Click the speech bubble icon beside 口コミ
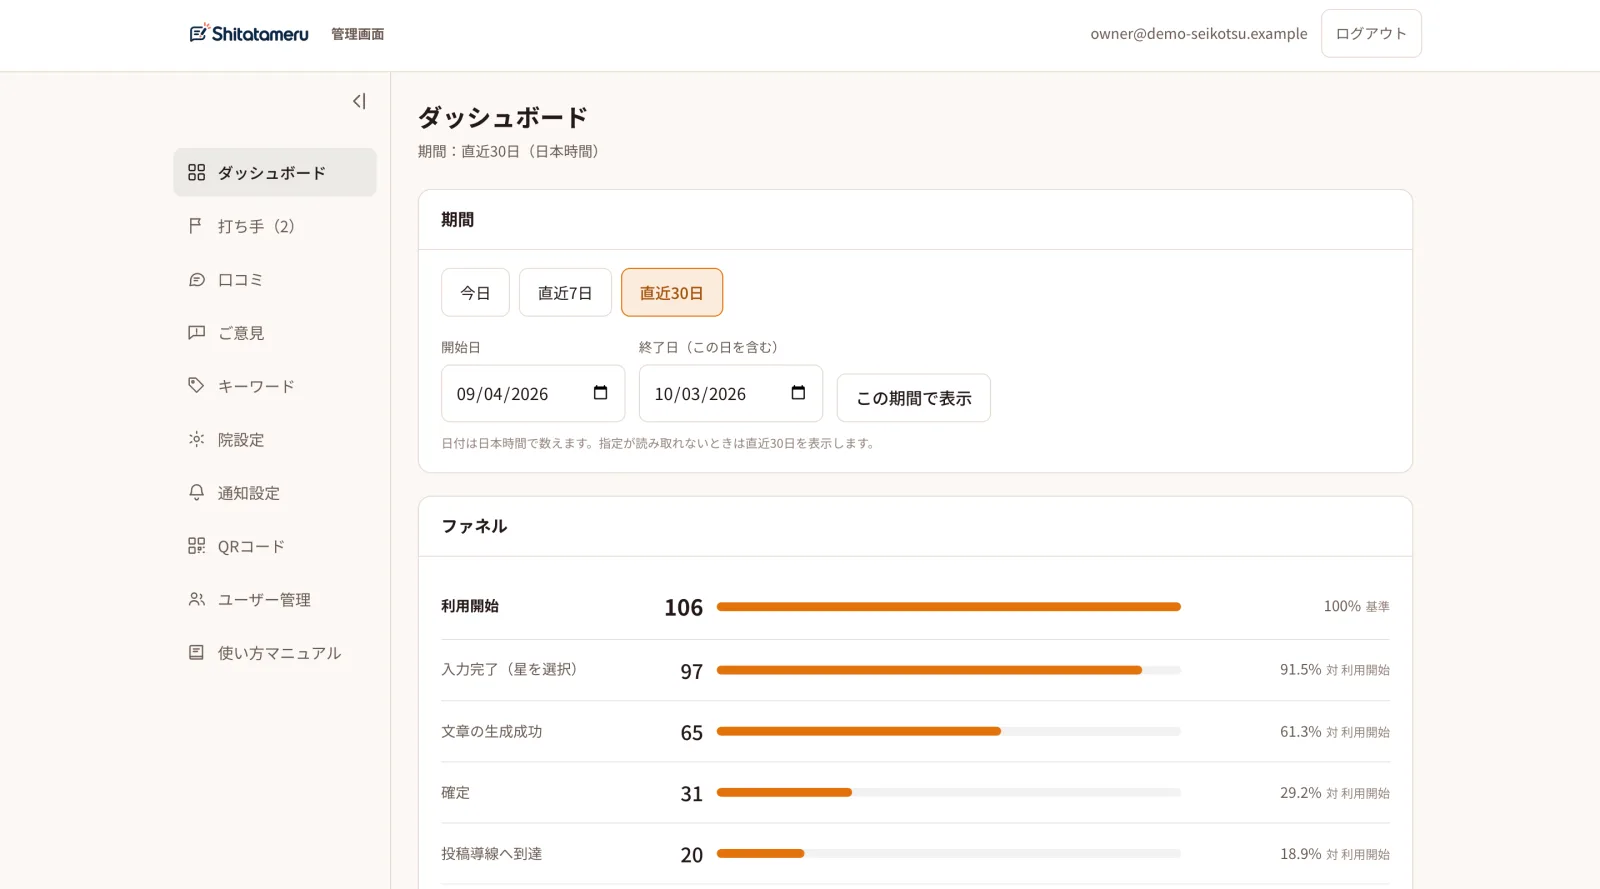1600x889 pixels. (x=197, y=280)
